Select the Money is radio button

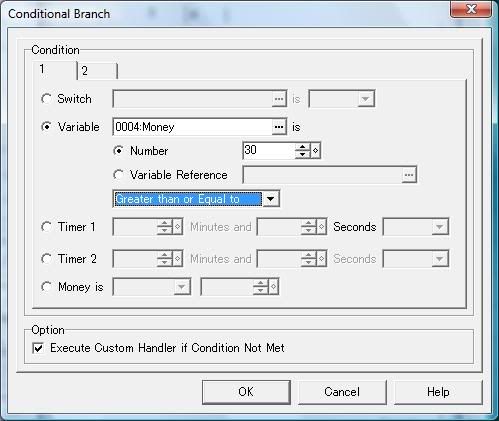[46, 287]
